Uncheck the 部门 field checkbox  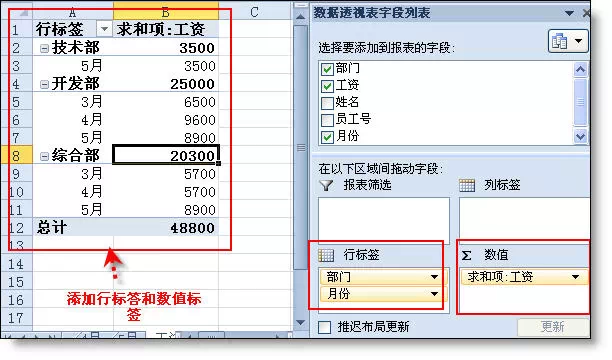[x=327, y=69]
